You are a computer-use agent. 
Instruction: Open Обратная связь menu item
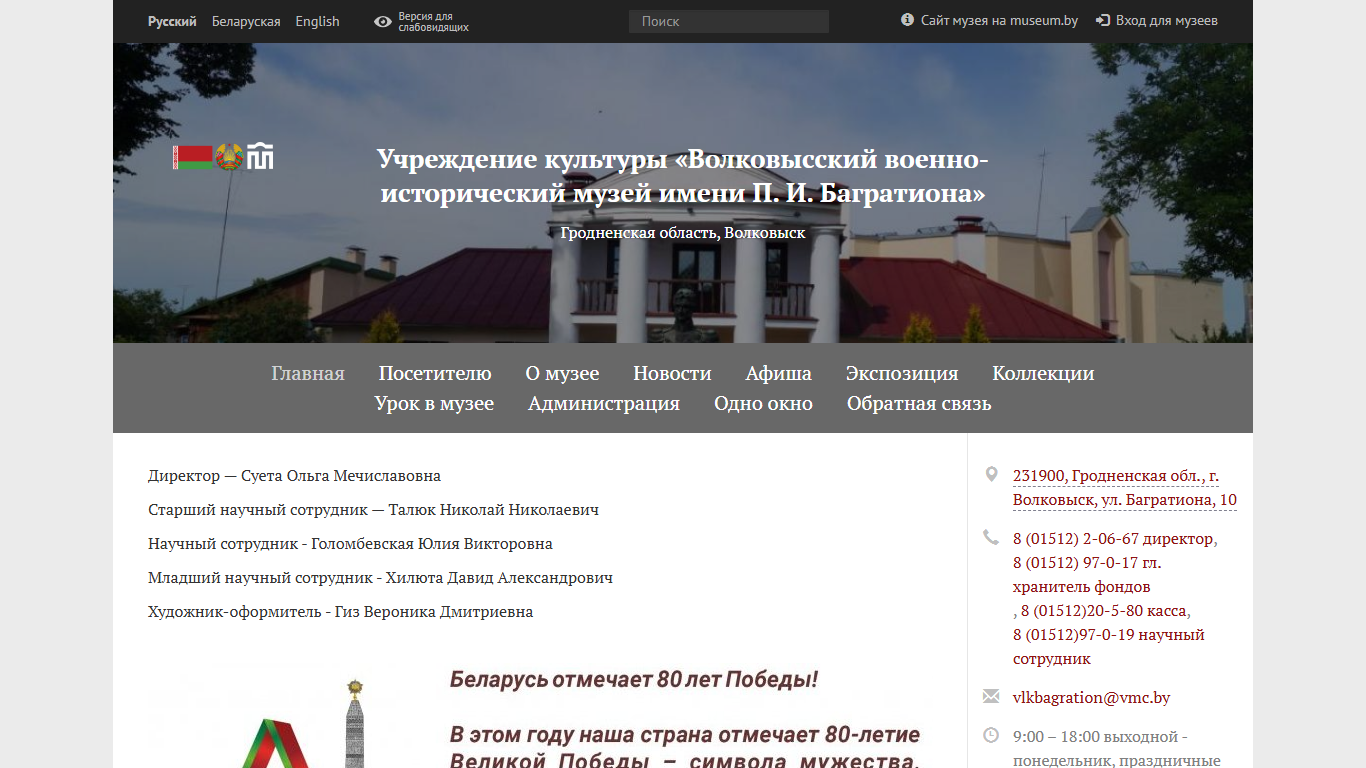point(919,404)
